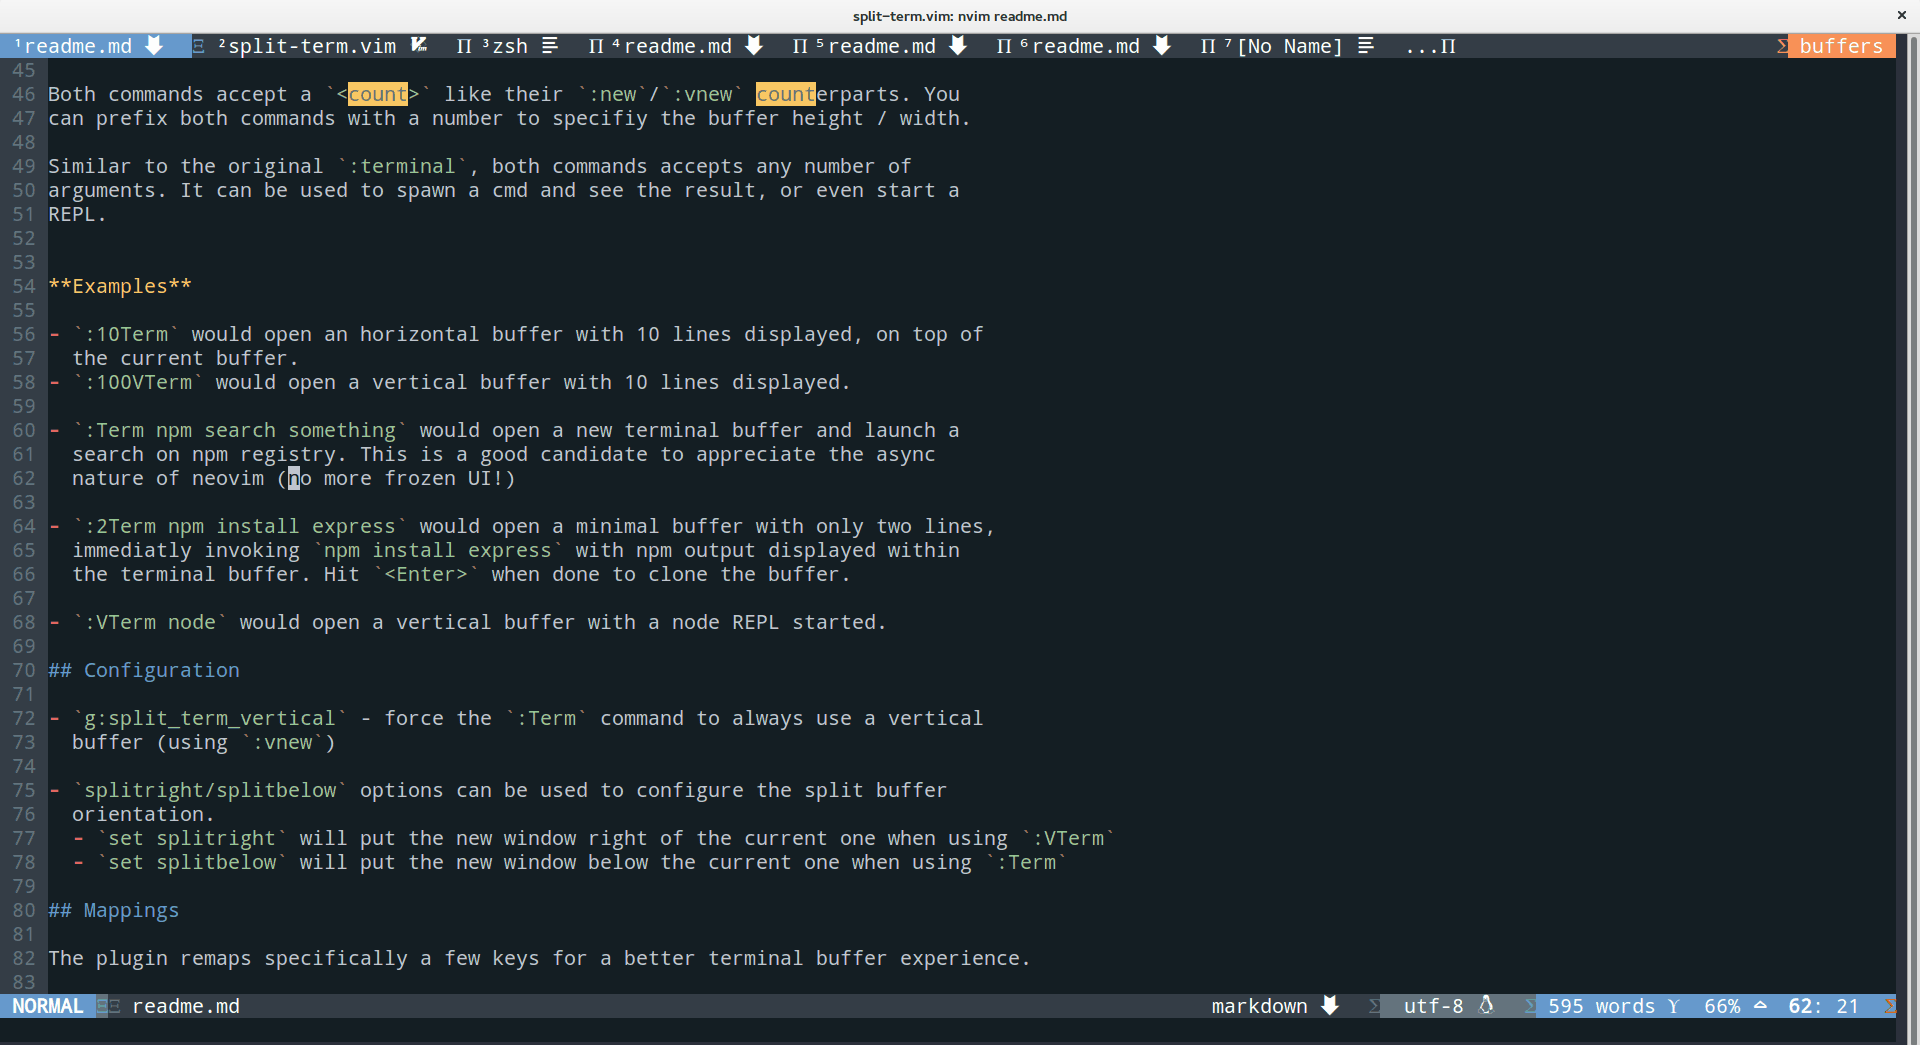1920x1045 pixels.
Task: Click 'set splitbelow' code on line 78
Action: tap(192, 862)
